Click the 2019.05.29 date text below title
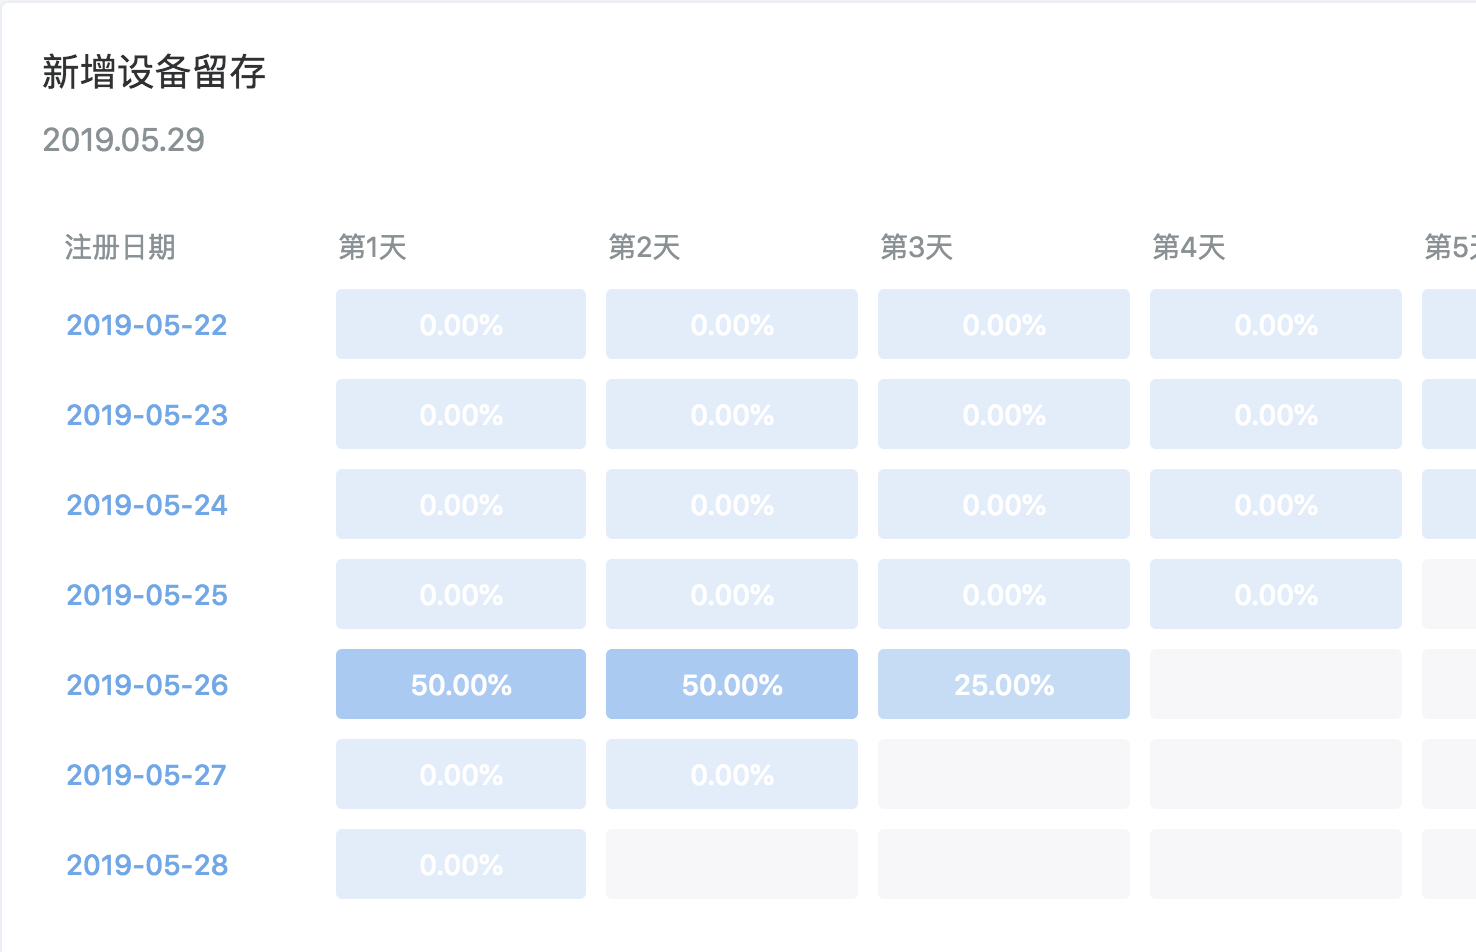 point(124,140)
